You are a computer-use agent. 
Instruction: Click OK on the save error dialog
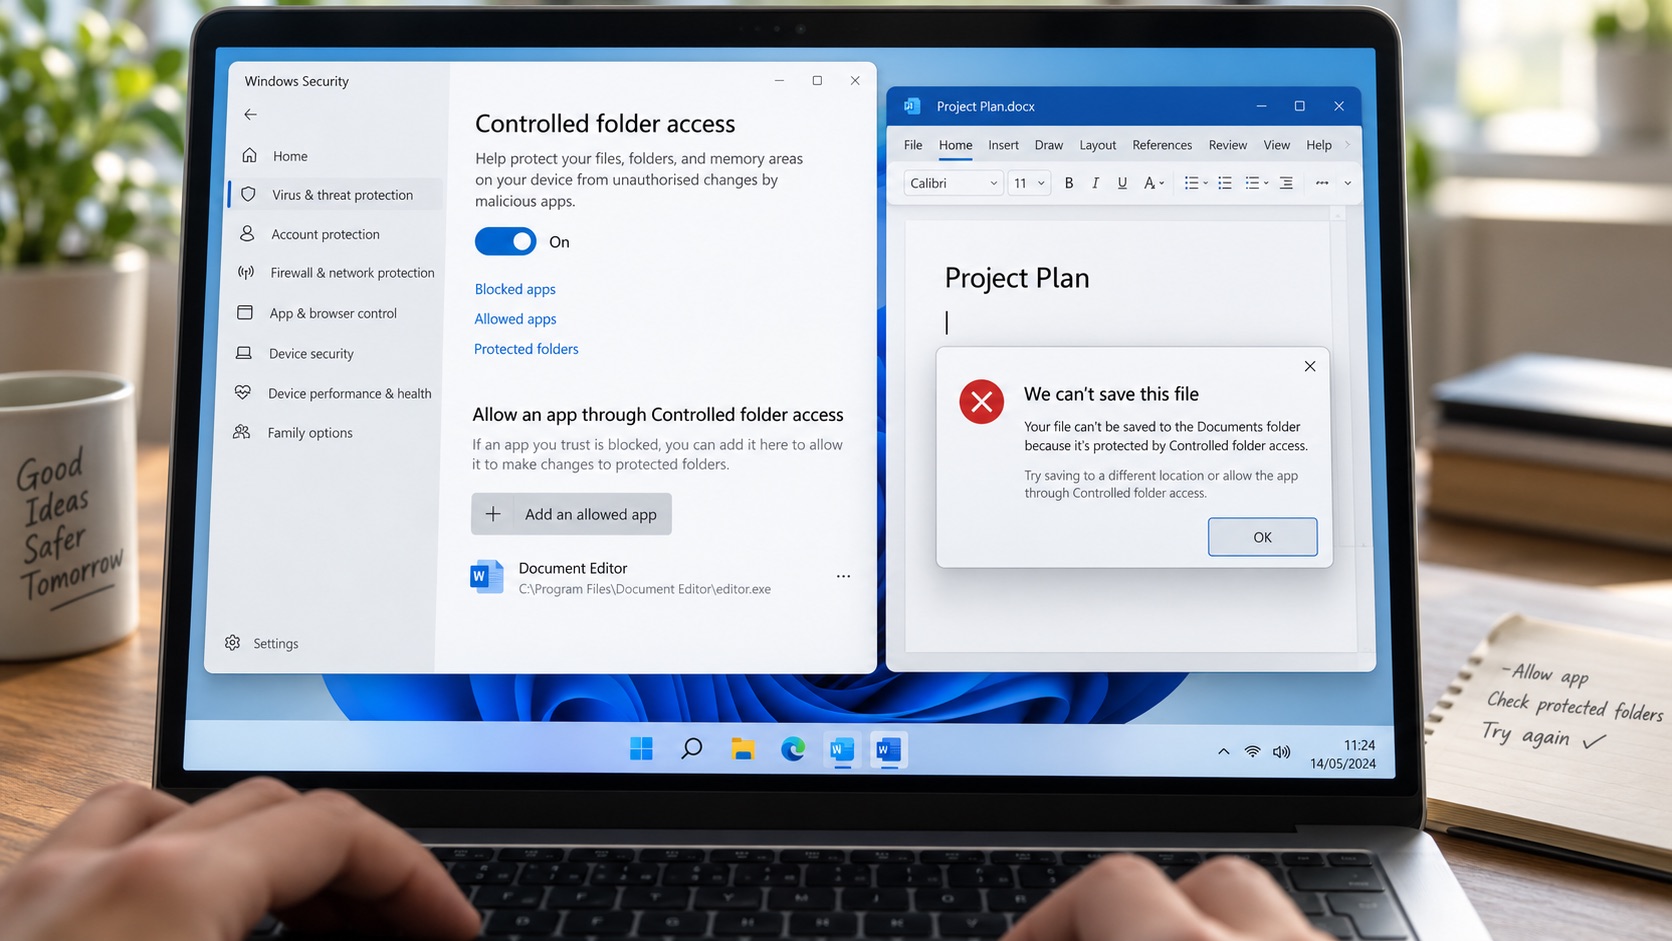1262,537
